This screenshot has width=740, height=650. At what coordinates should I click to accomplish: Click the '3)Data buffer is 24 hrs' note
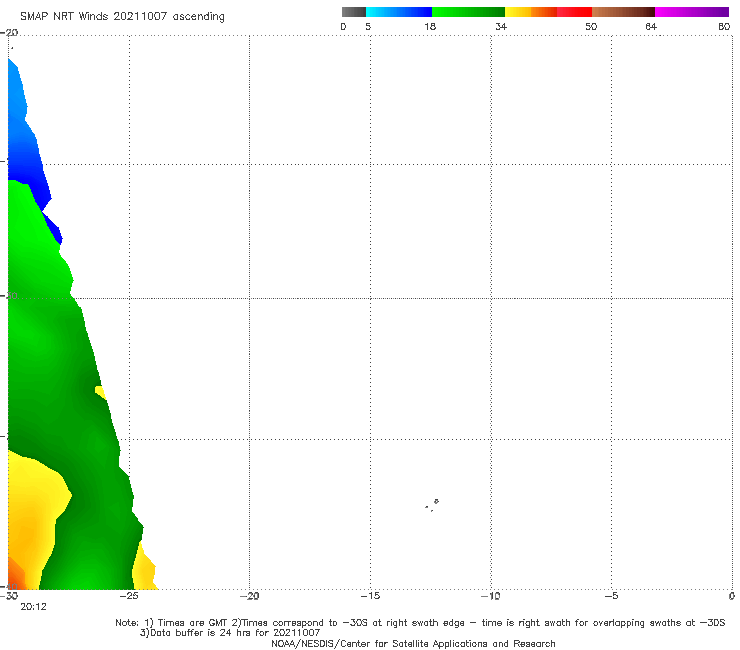[x=230, y=633]
